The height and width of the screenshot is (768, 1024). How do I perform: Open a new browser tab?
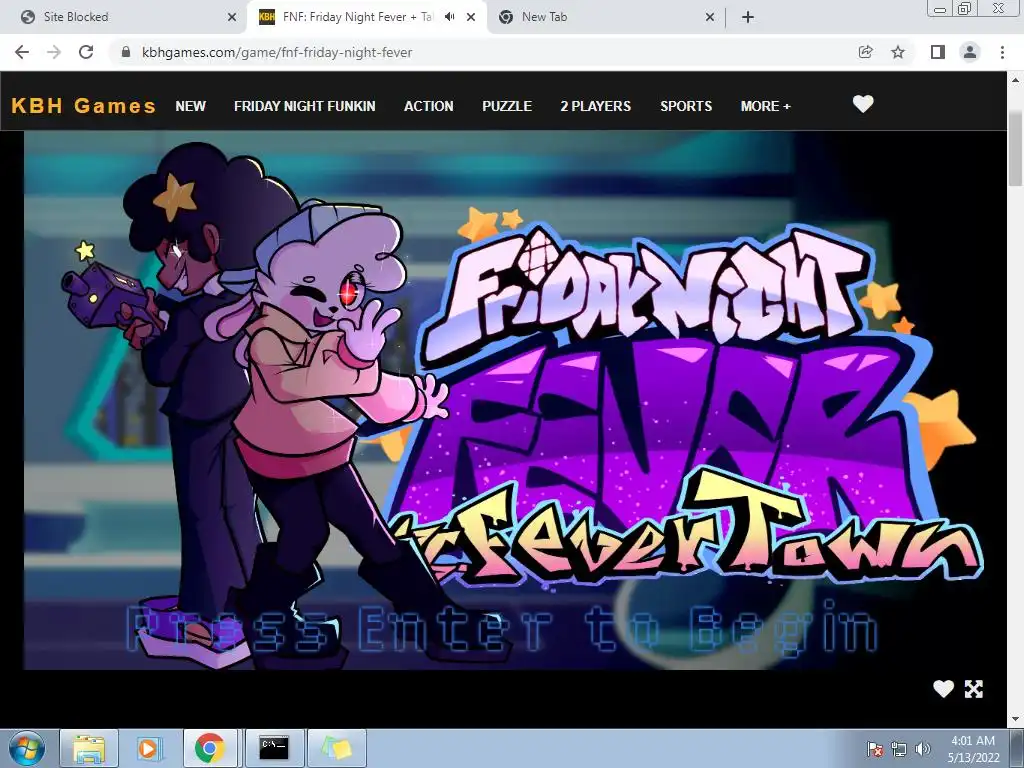[x=748, y=17]
